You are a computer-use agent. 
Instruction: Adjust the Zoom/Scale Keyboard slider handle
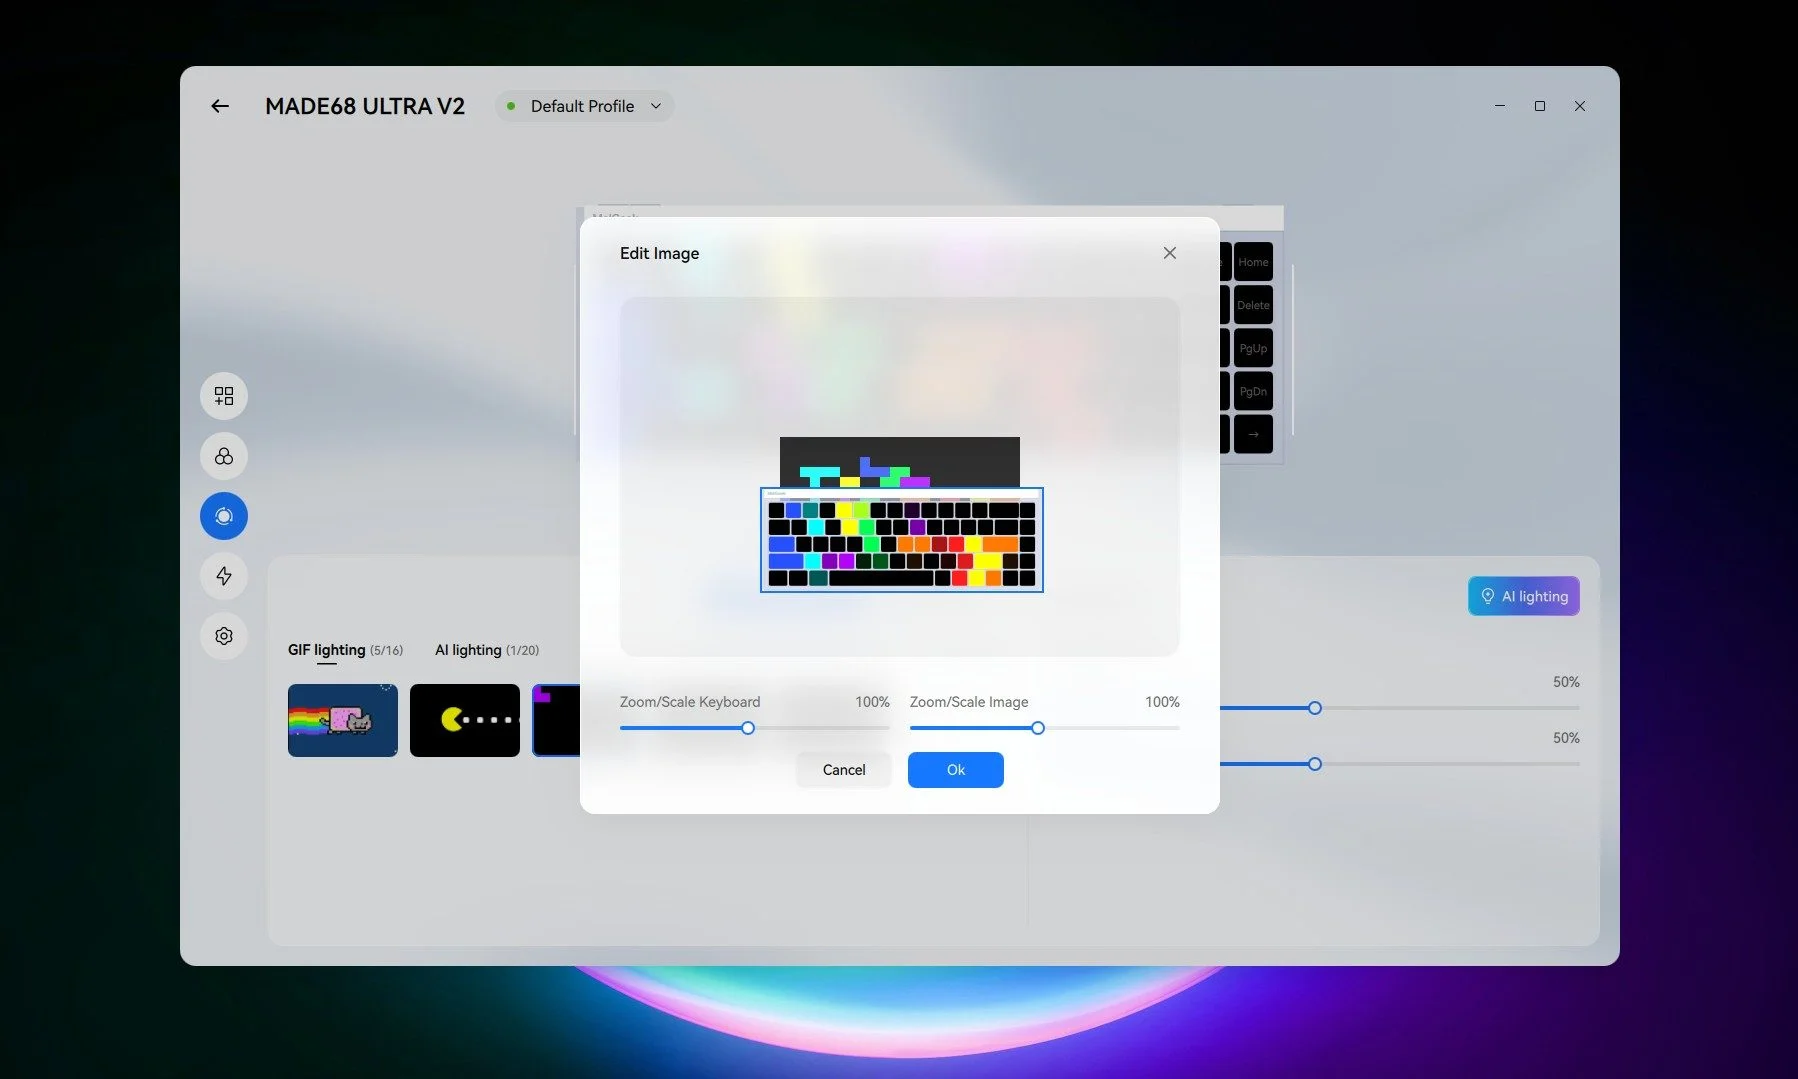748,728
